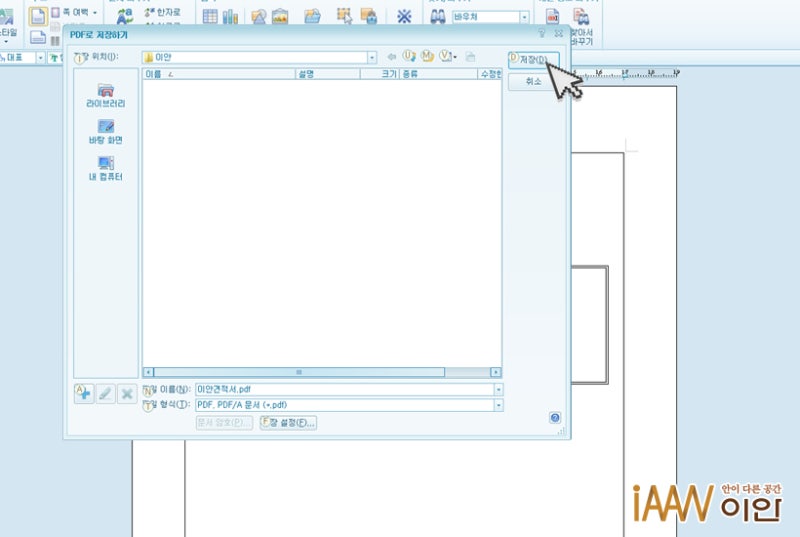Close the PDF로 저장하기 dialog
Viewport: 800px width, 537px height.
[x=559, y=34]
